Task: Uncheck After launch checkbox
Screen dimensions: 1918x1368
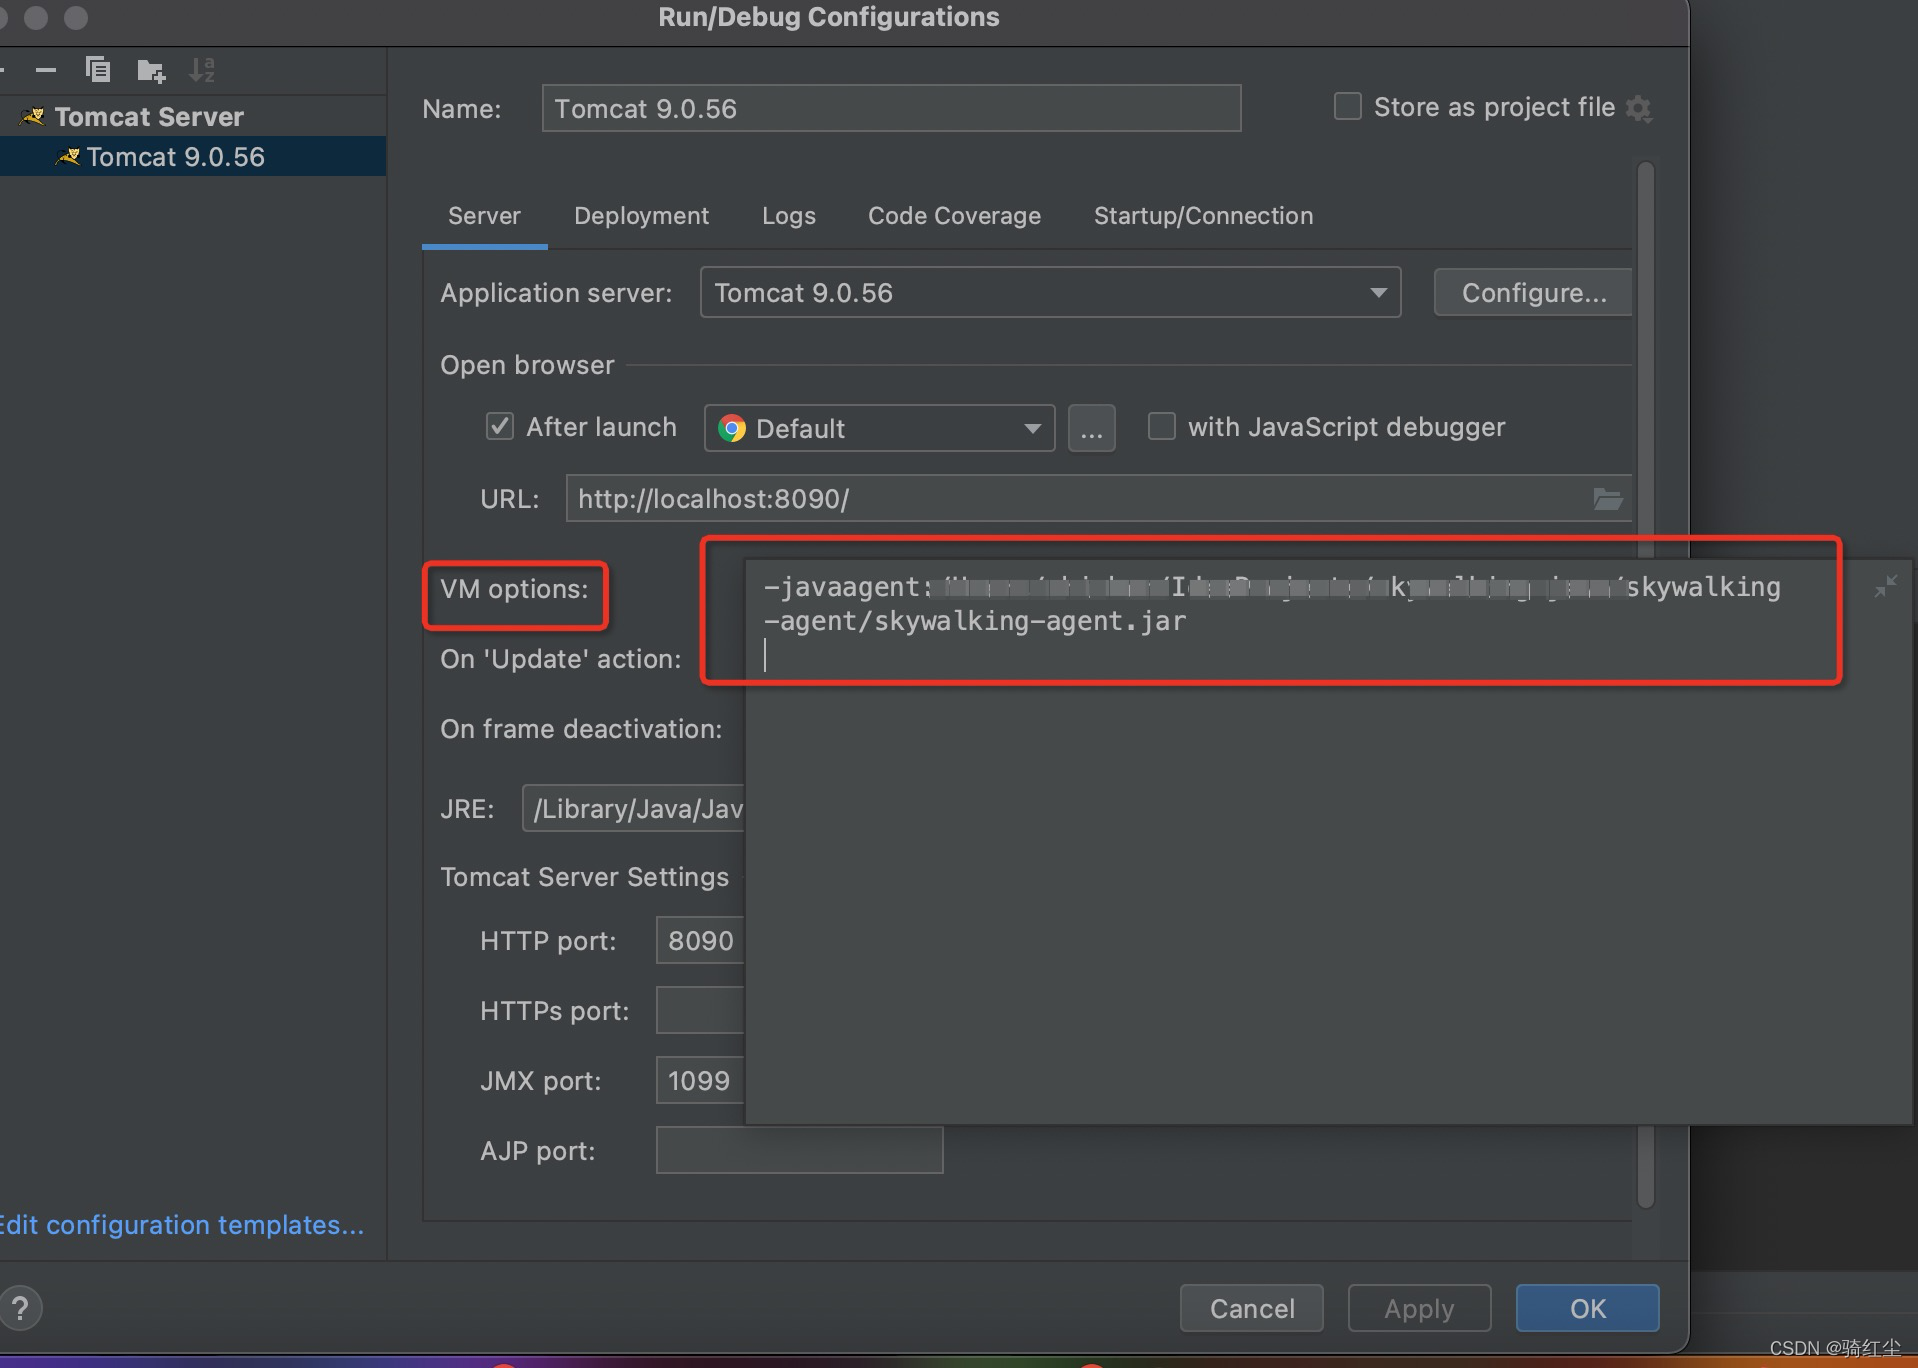Action: pyautogui.click(x=499, y=426)
